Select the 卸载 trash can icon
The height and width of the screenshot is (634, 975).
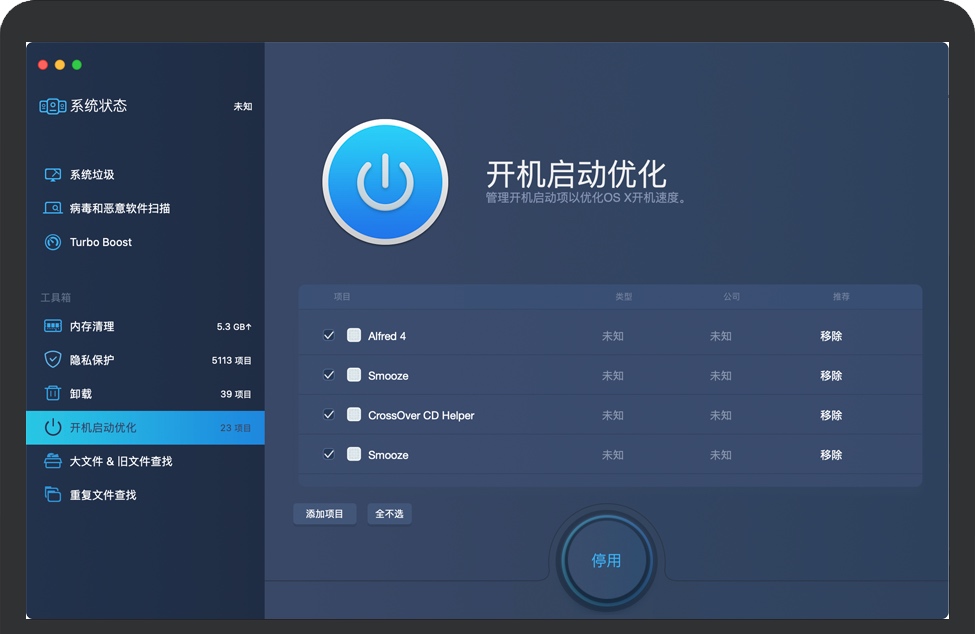53,394
